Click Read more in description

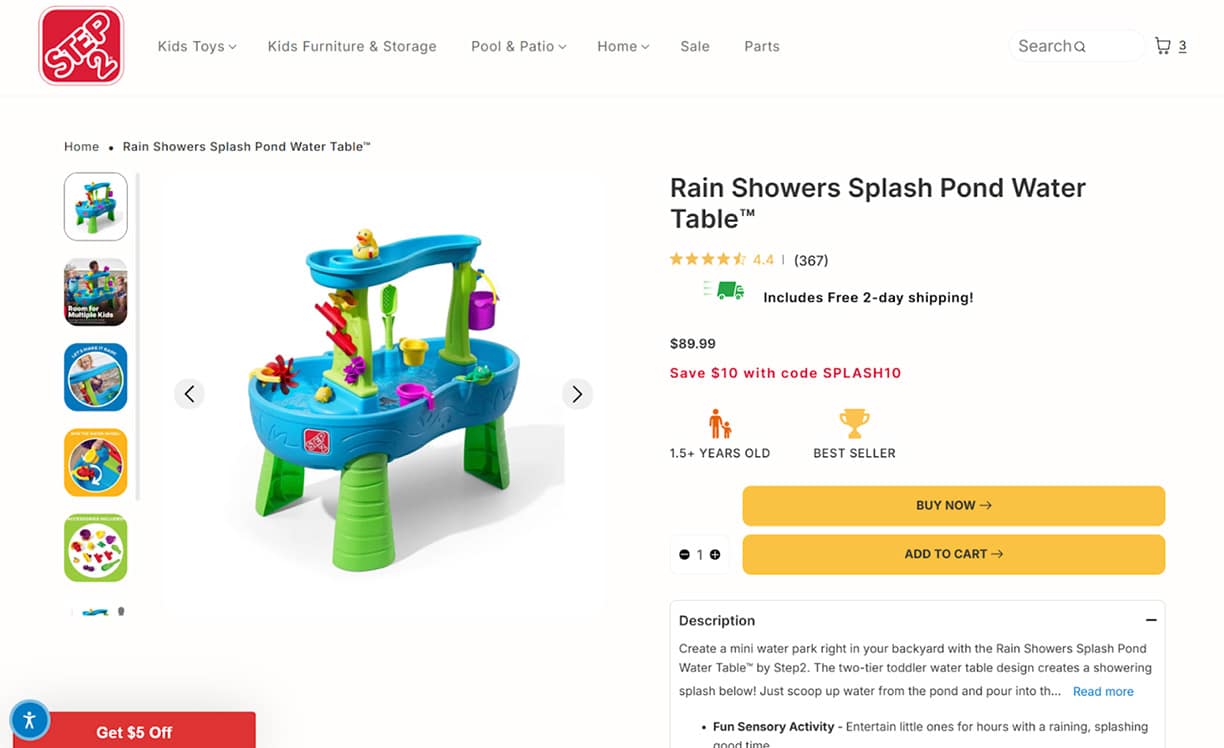pos(1103,691)
